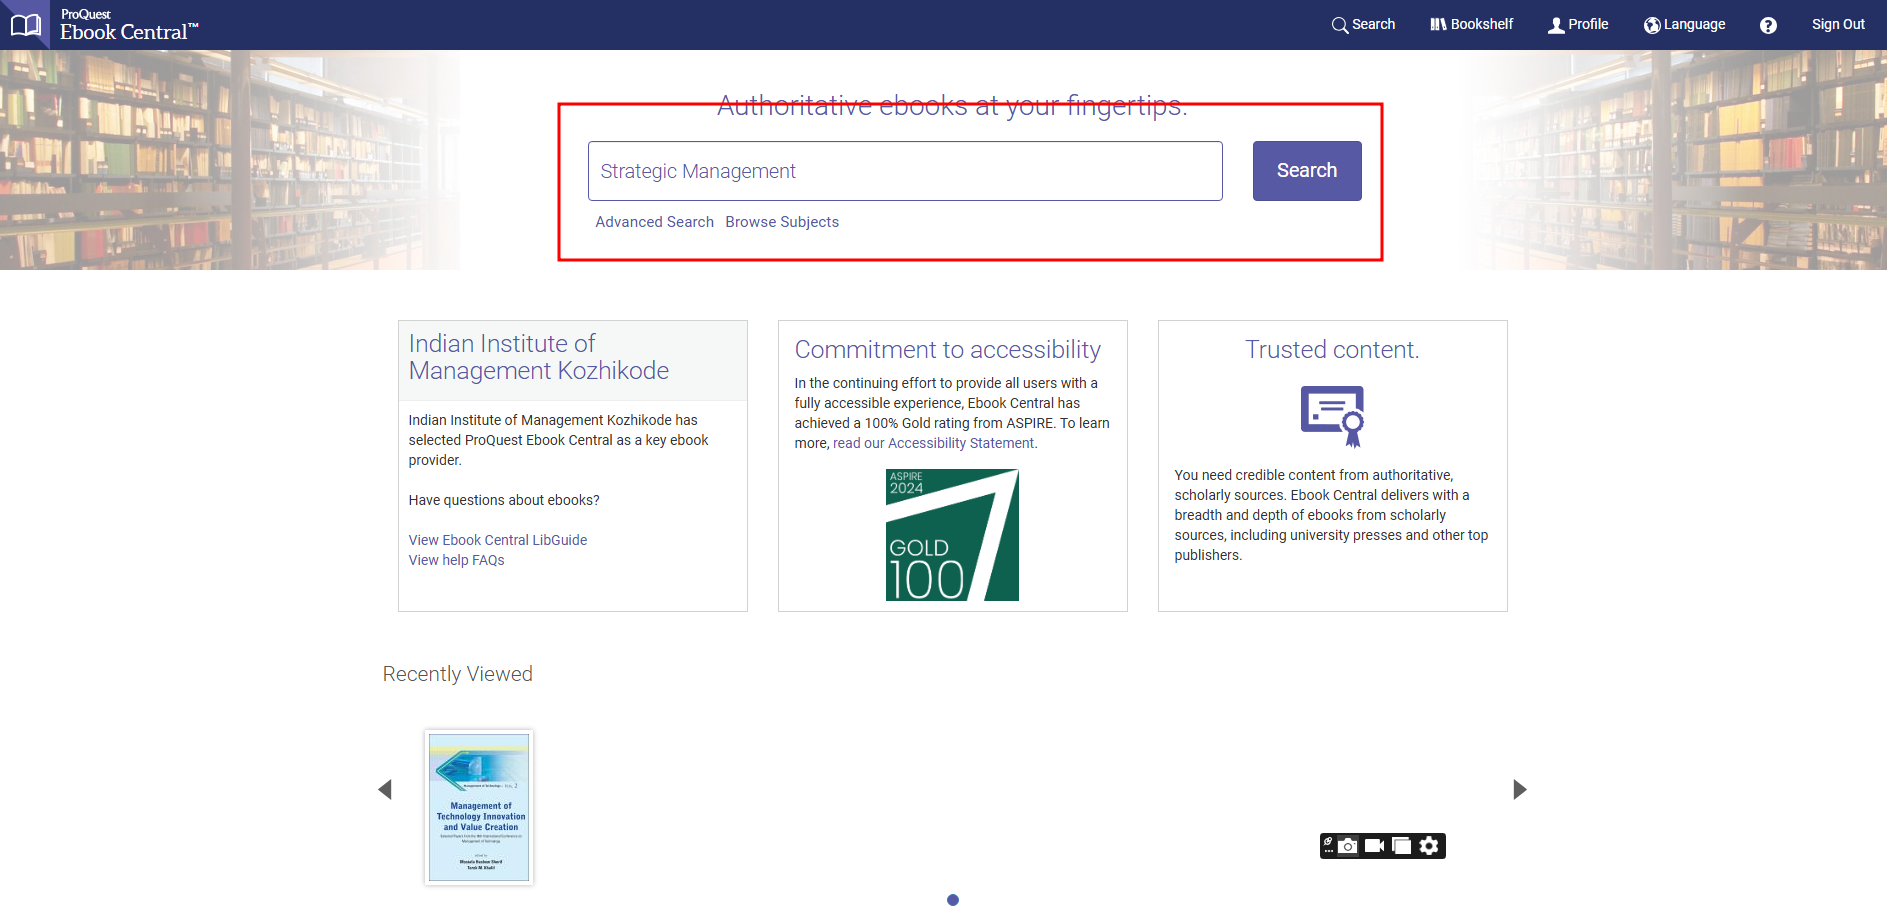1887x908 pixels.
Task: Open the recently viewed book cover thumbnail
Action: (x=479, y=807)
